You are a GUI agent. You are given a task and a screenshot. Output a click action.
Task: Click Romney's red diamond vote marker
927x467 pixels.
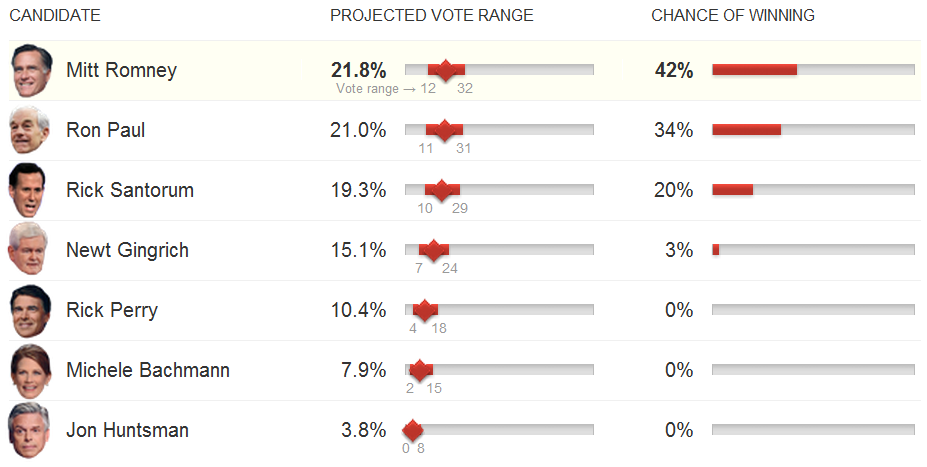(x=446, y=70)
